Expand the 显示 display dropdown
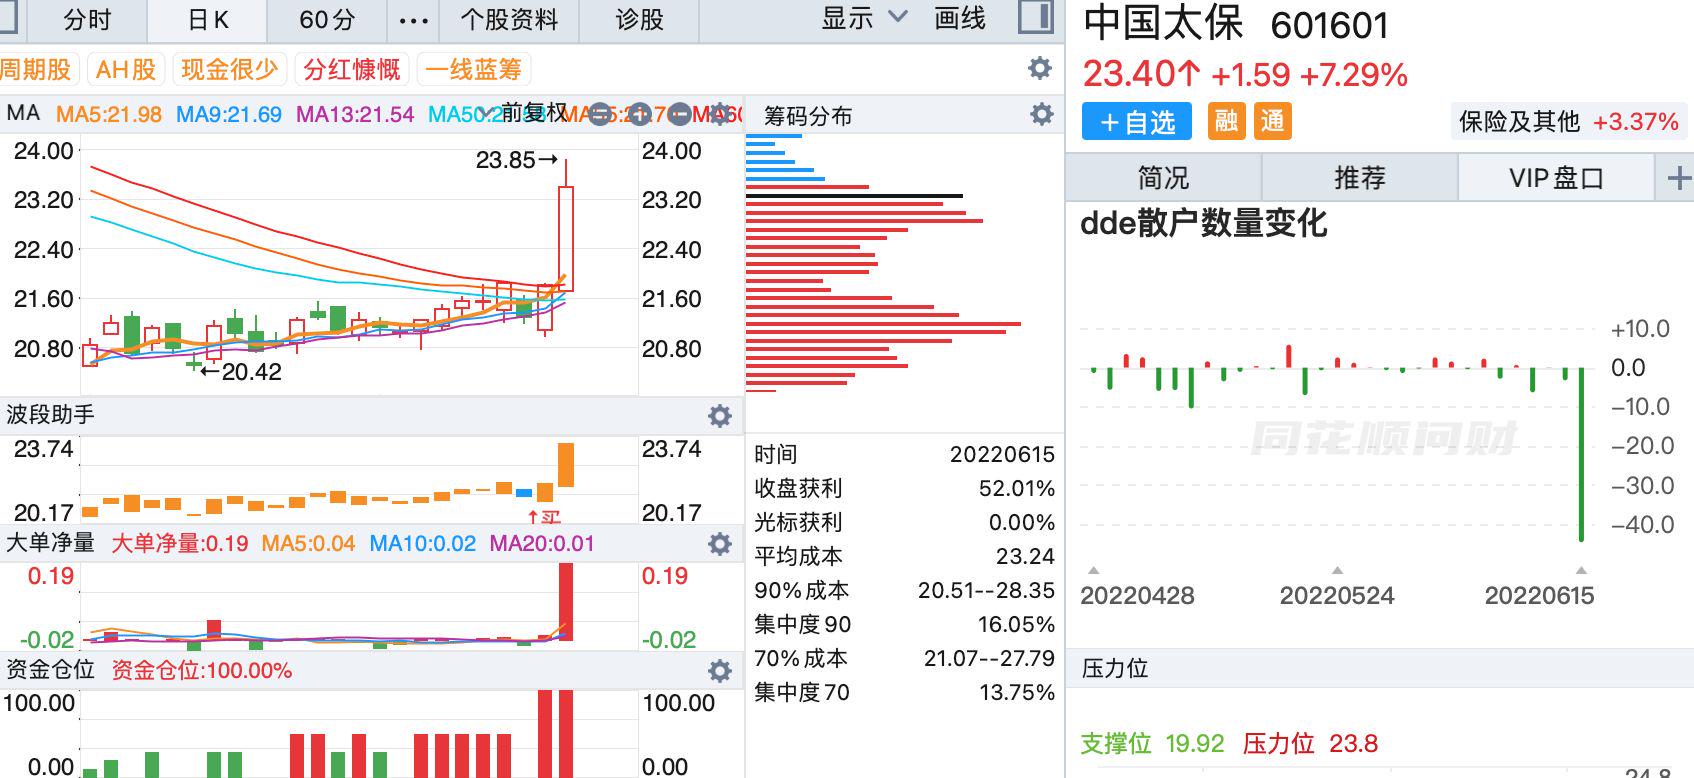1694x778 pixels. pos(864,18)
